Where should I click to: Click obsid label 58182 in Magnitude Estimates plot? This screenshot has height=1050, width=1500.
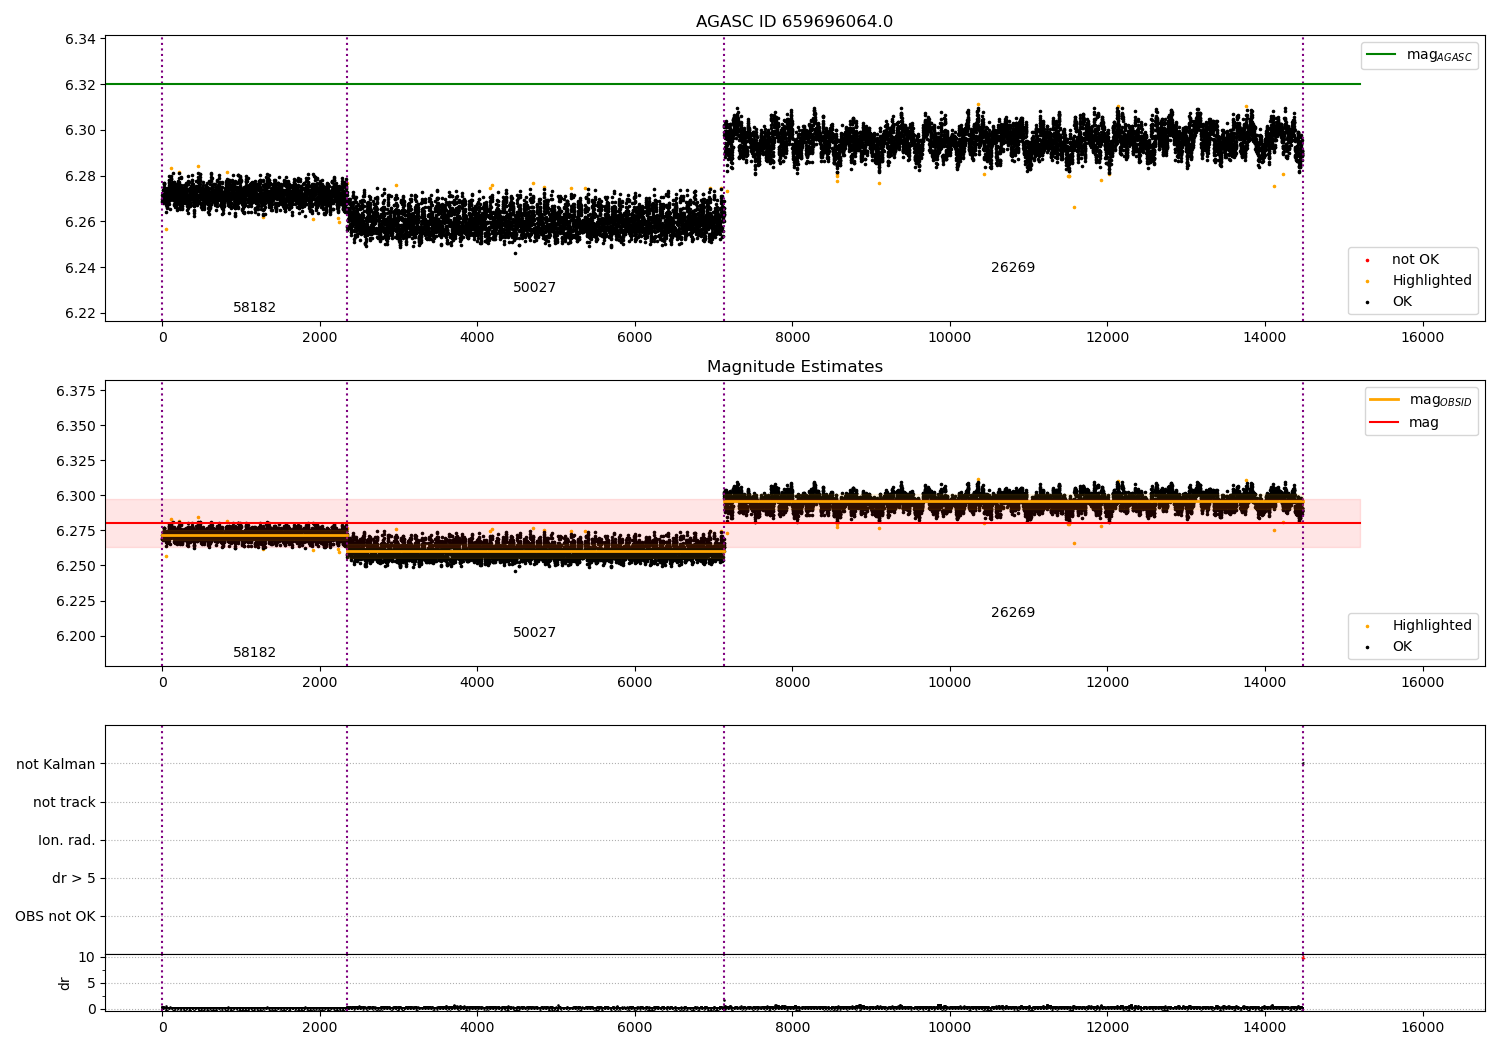254,653
